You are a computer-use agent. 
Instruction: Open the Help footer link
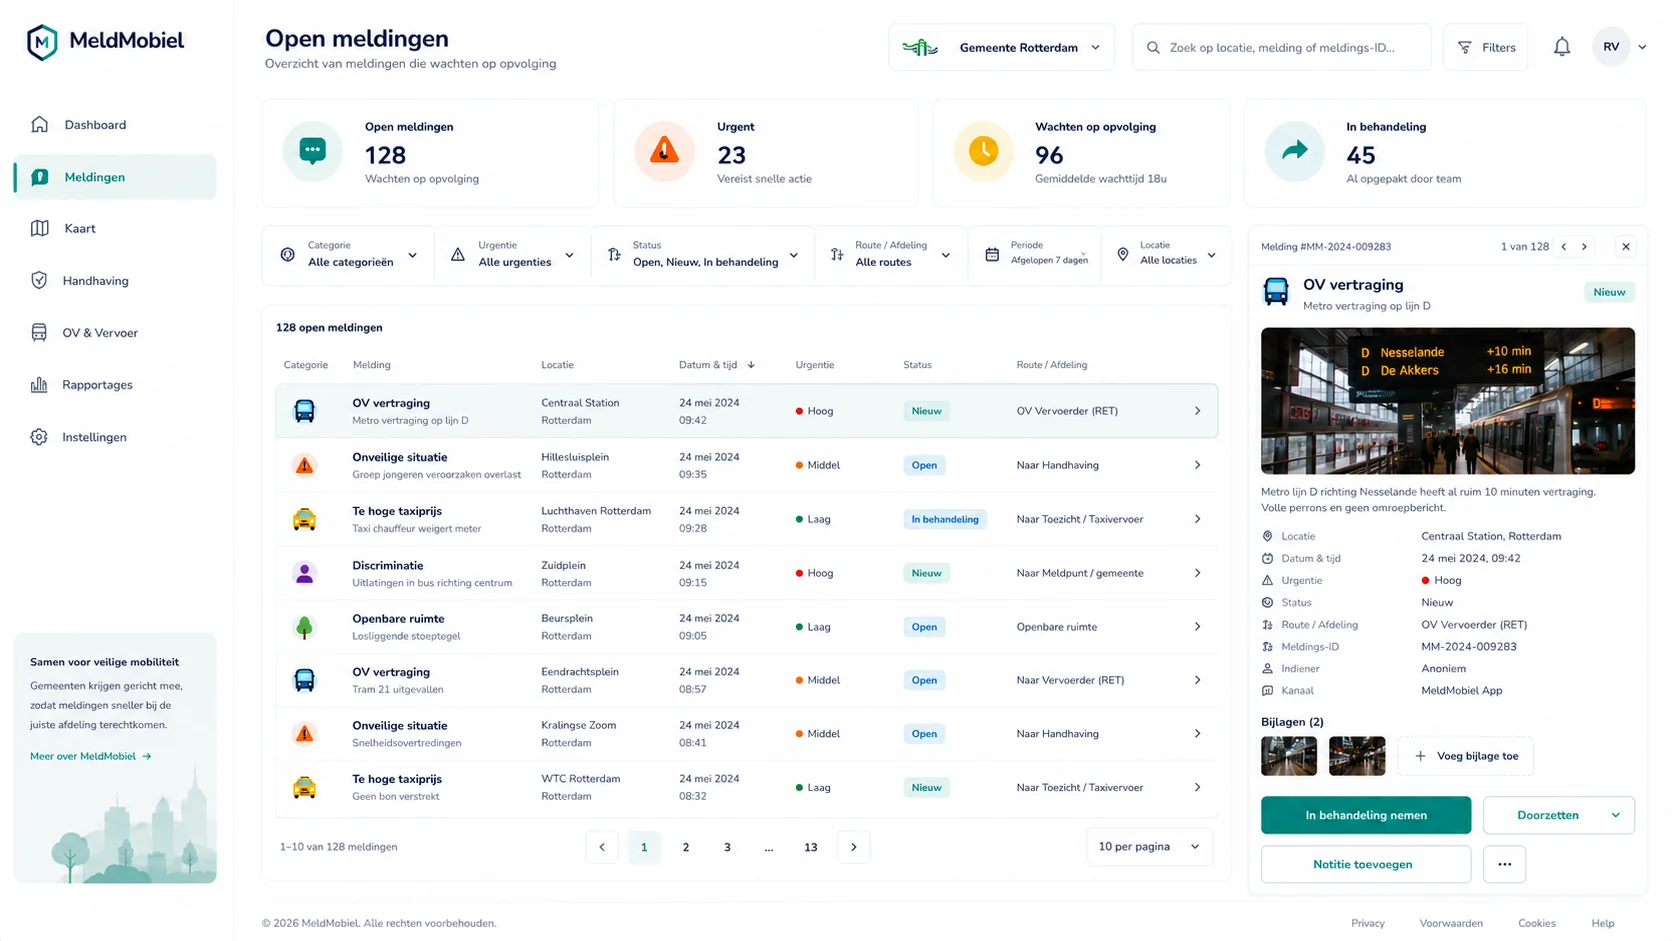point(1603,923)
